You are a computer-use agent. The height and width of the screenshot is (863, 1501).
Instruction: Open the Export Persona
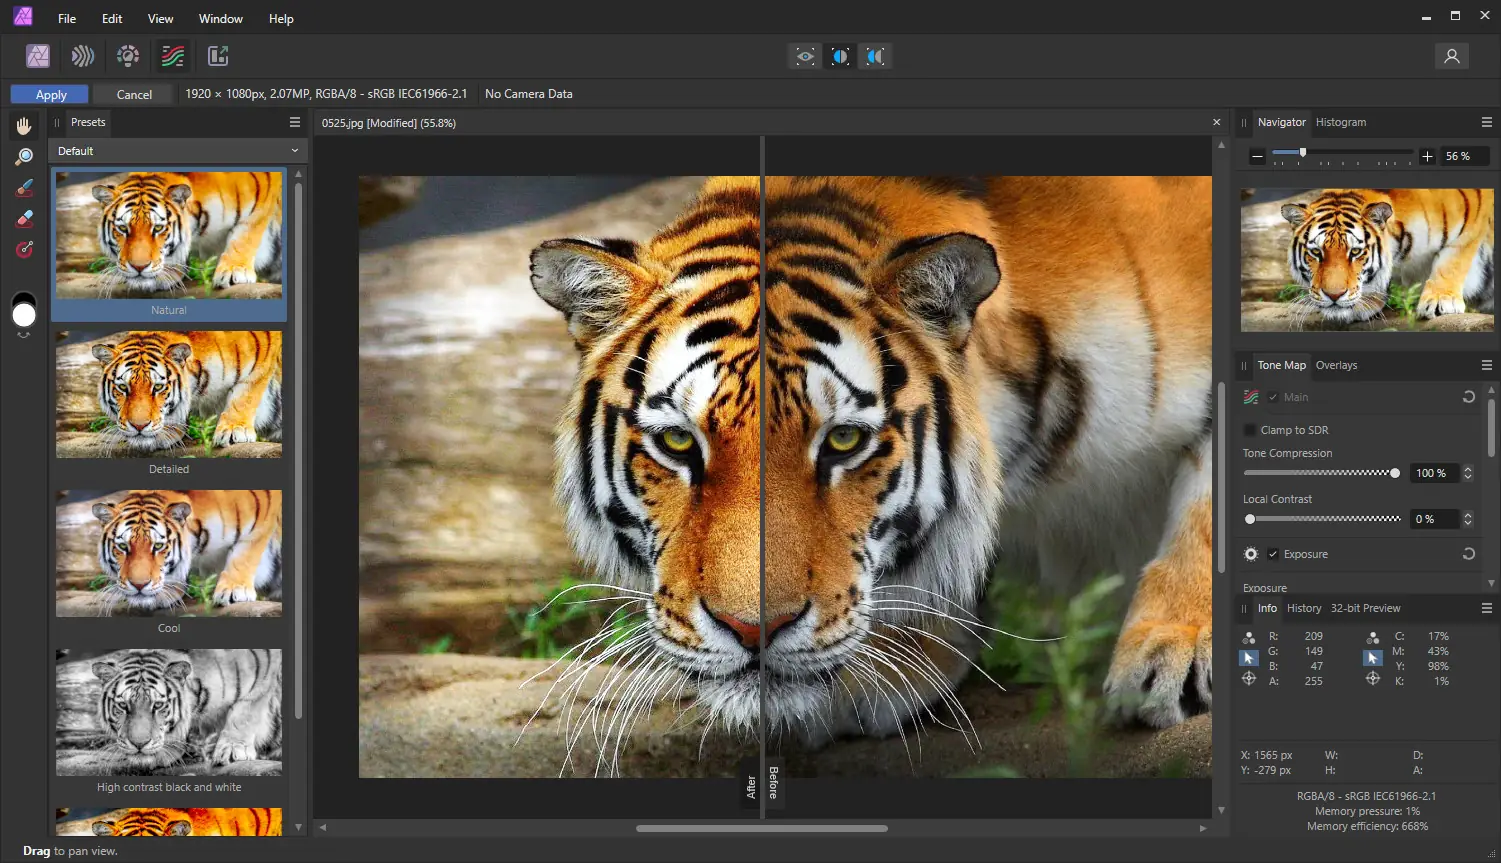click(x=218, y=56)
